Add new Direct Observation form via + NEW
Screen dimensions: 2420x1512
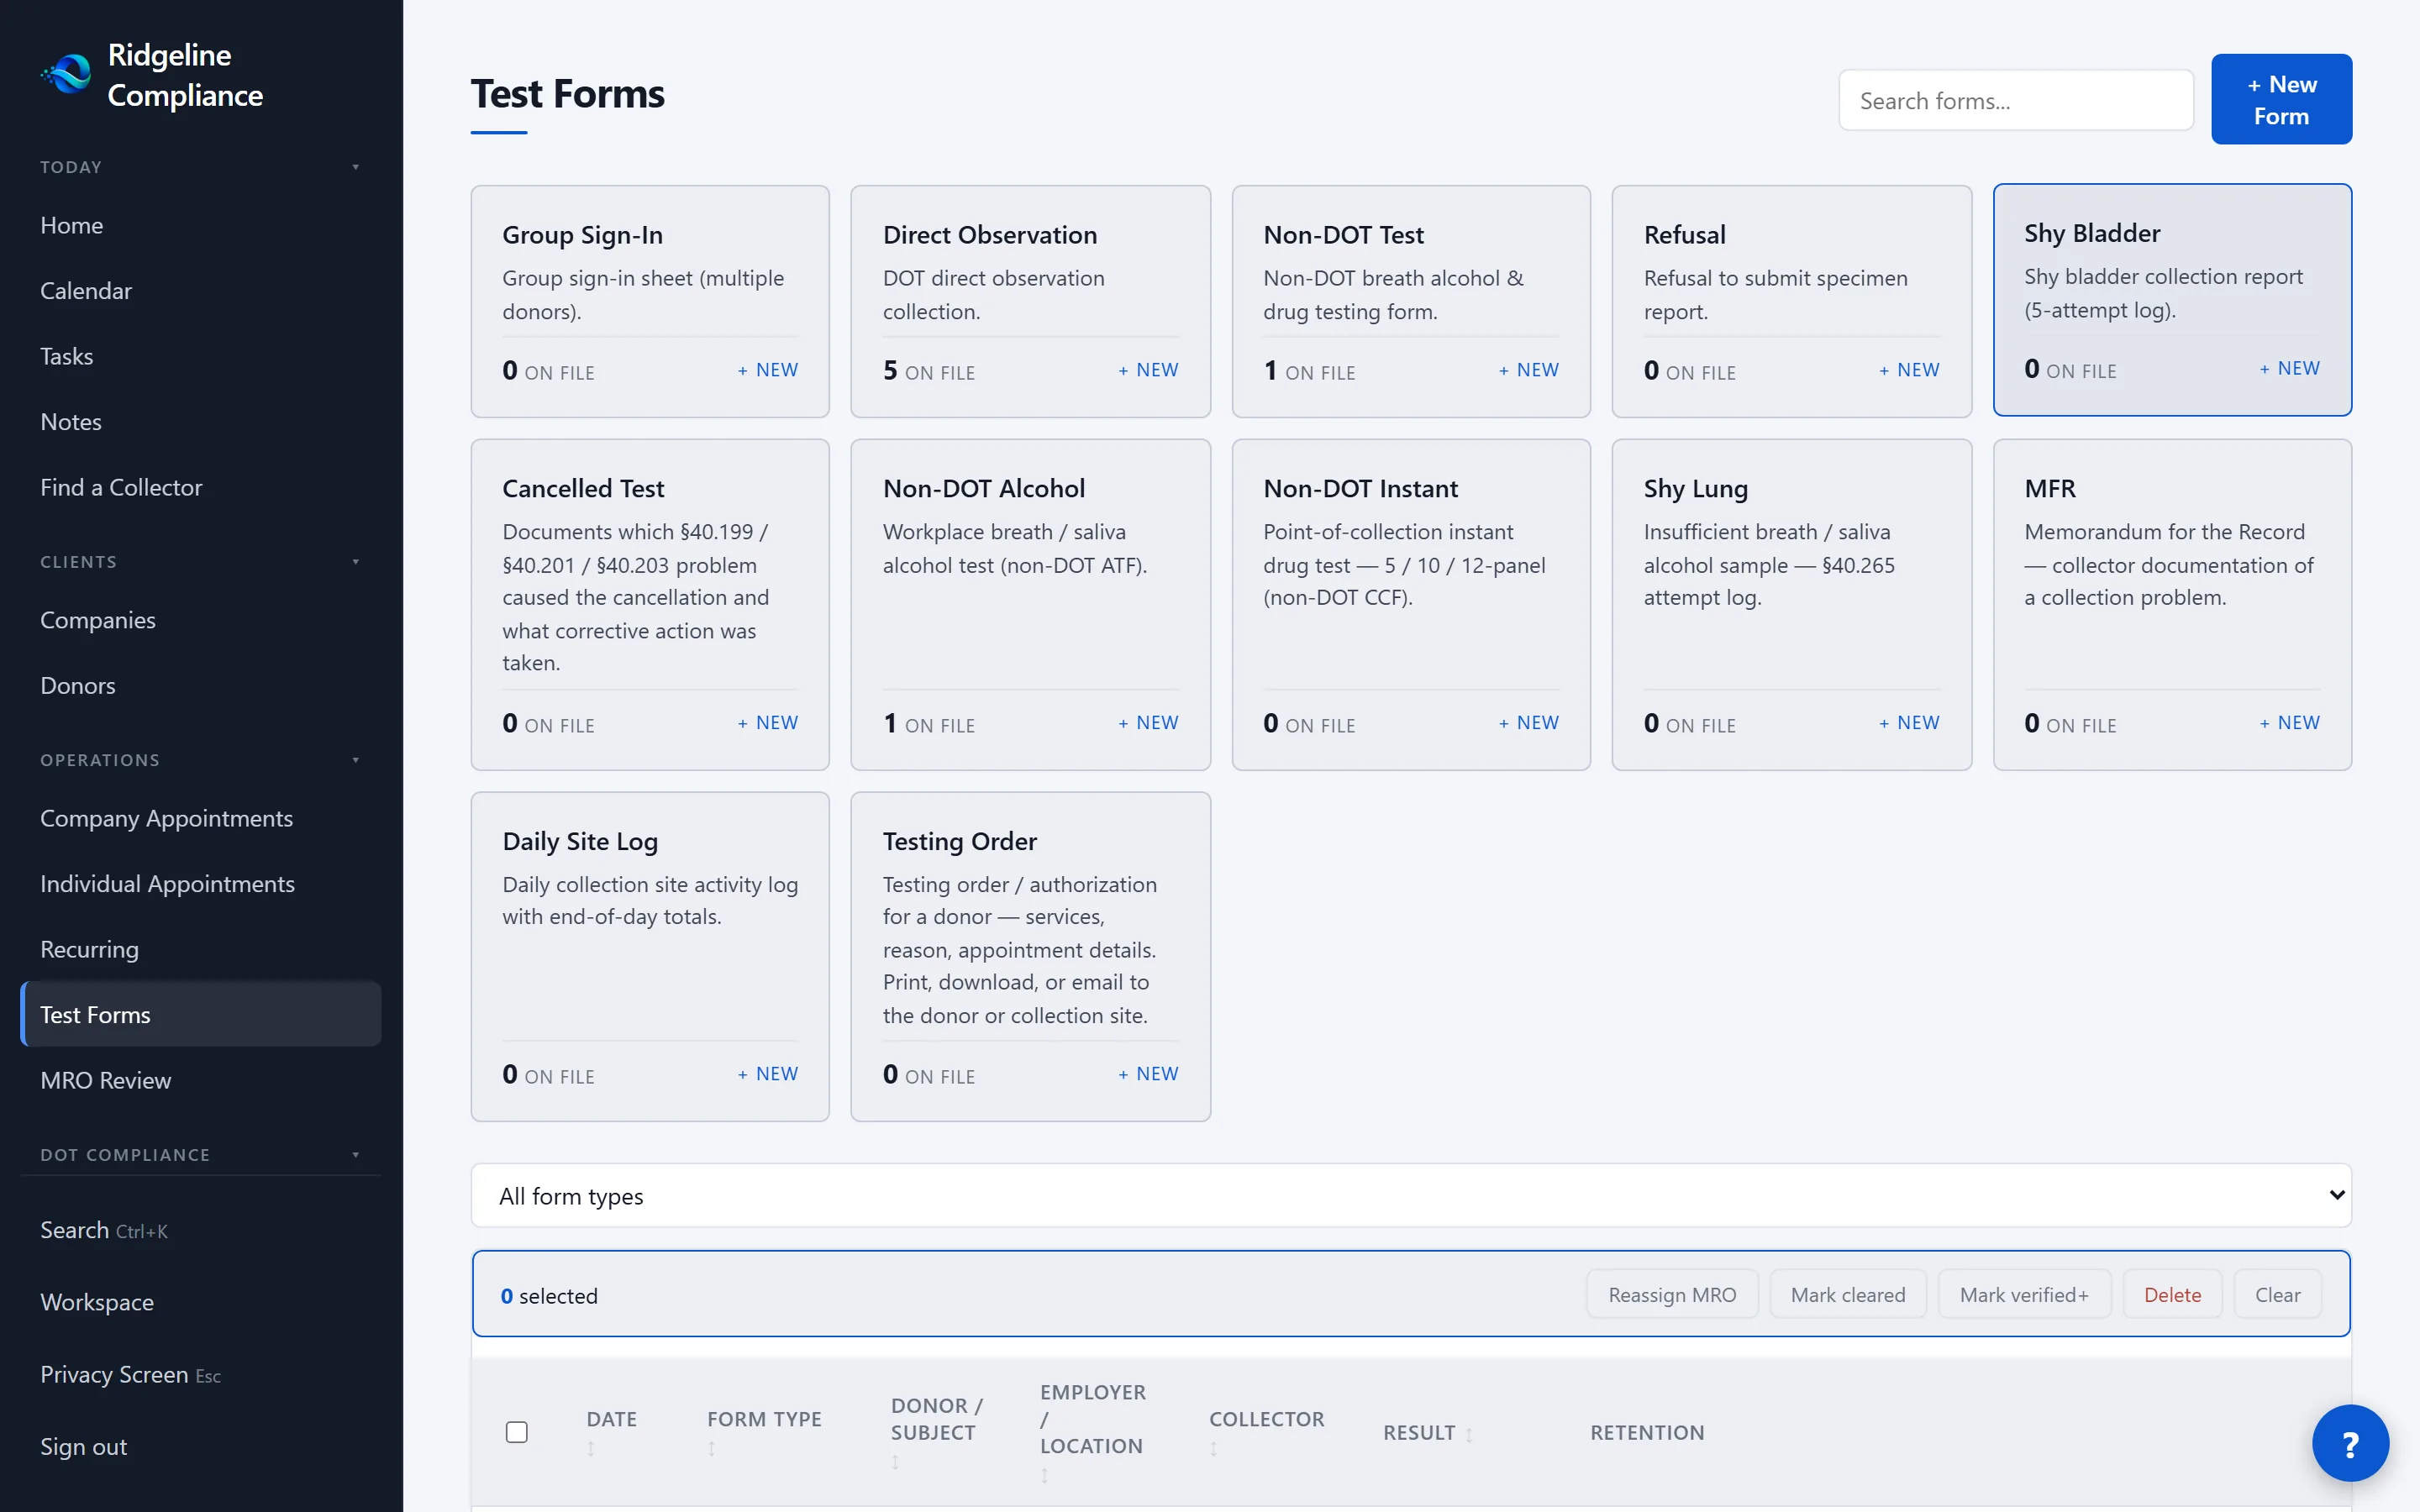(x=1148, y=370)
